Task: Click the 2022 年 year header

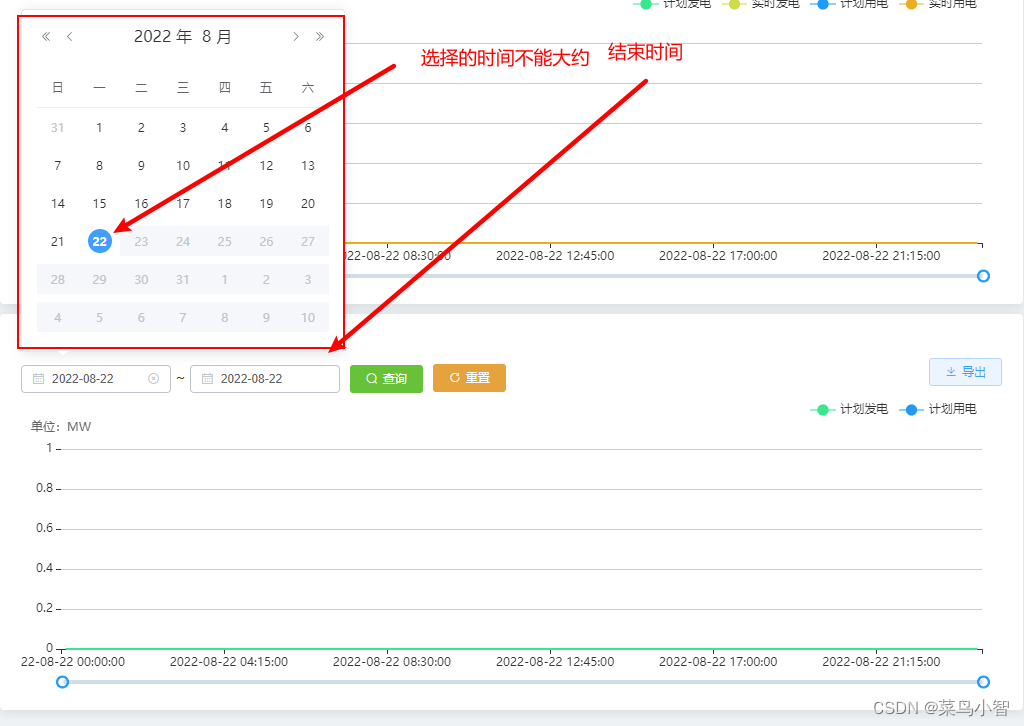Action: pyautogui.click(x=163, y=37)
